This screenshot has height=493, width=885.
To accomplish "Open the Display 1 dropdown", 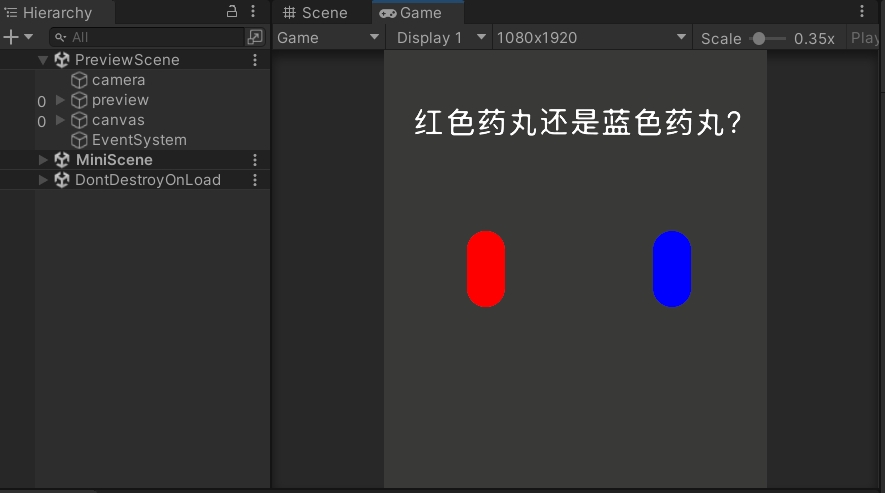I will [x=441, y=38].
